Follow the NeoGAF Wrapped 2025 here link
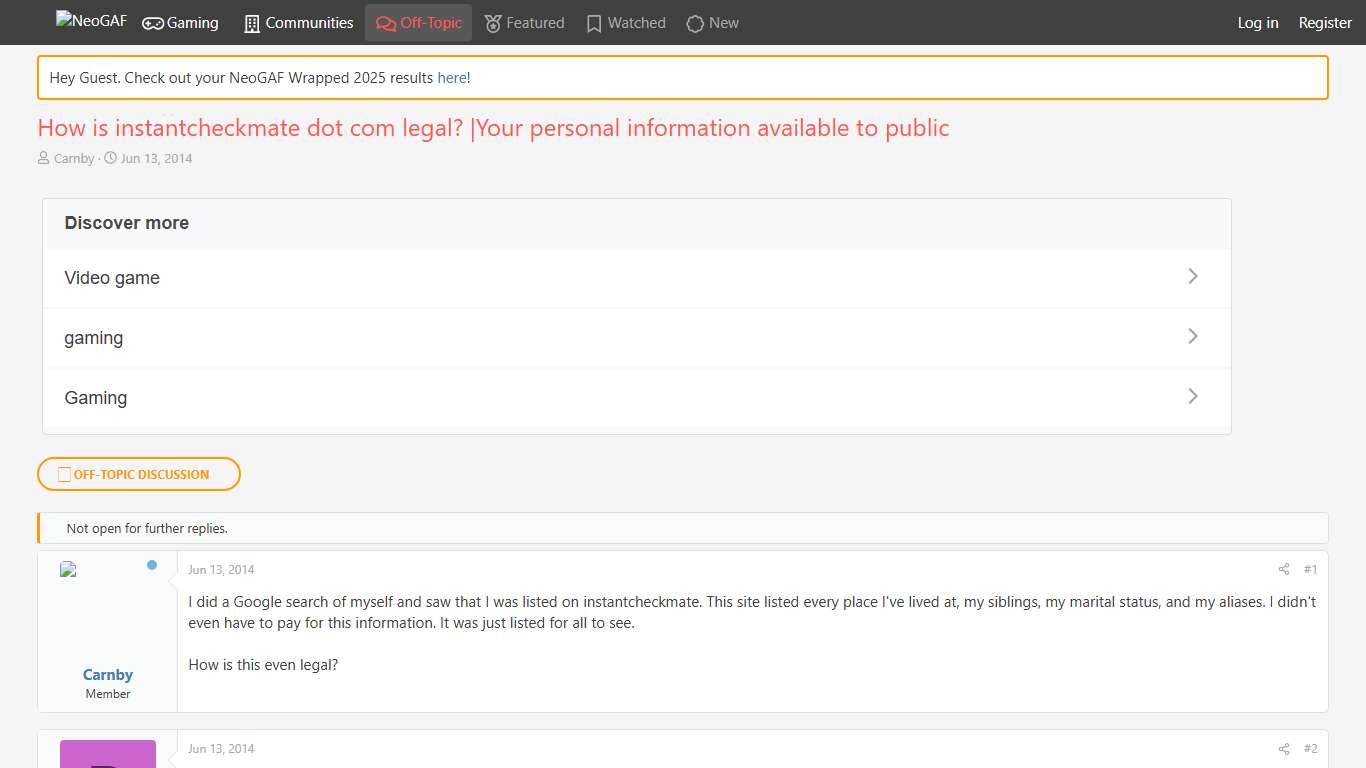 (451, 77)
